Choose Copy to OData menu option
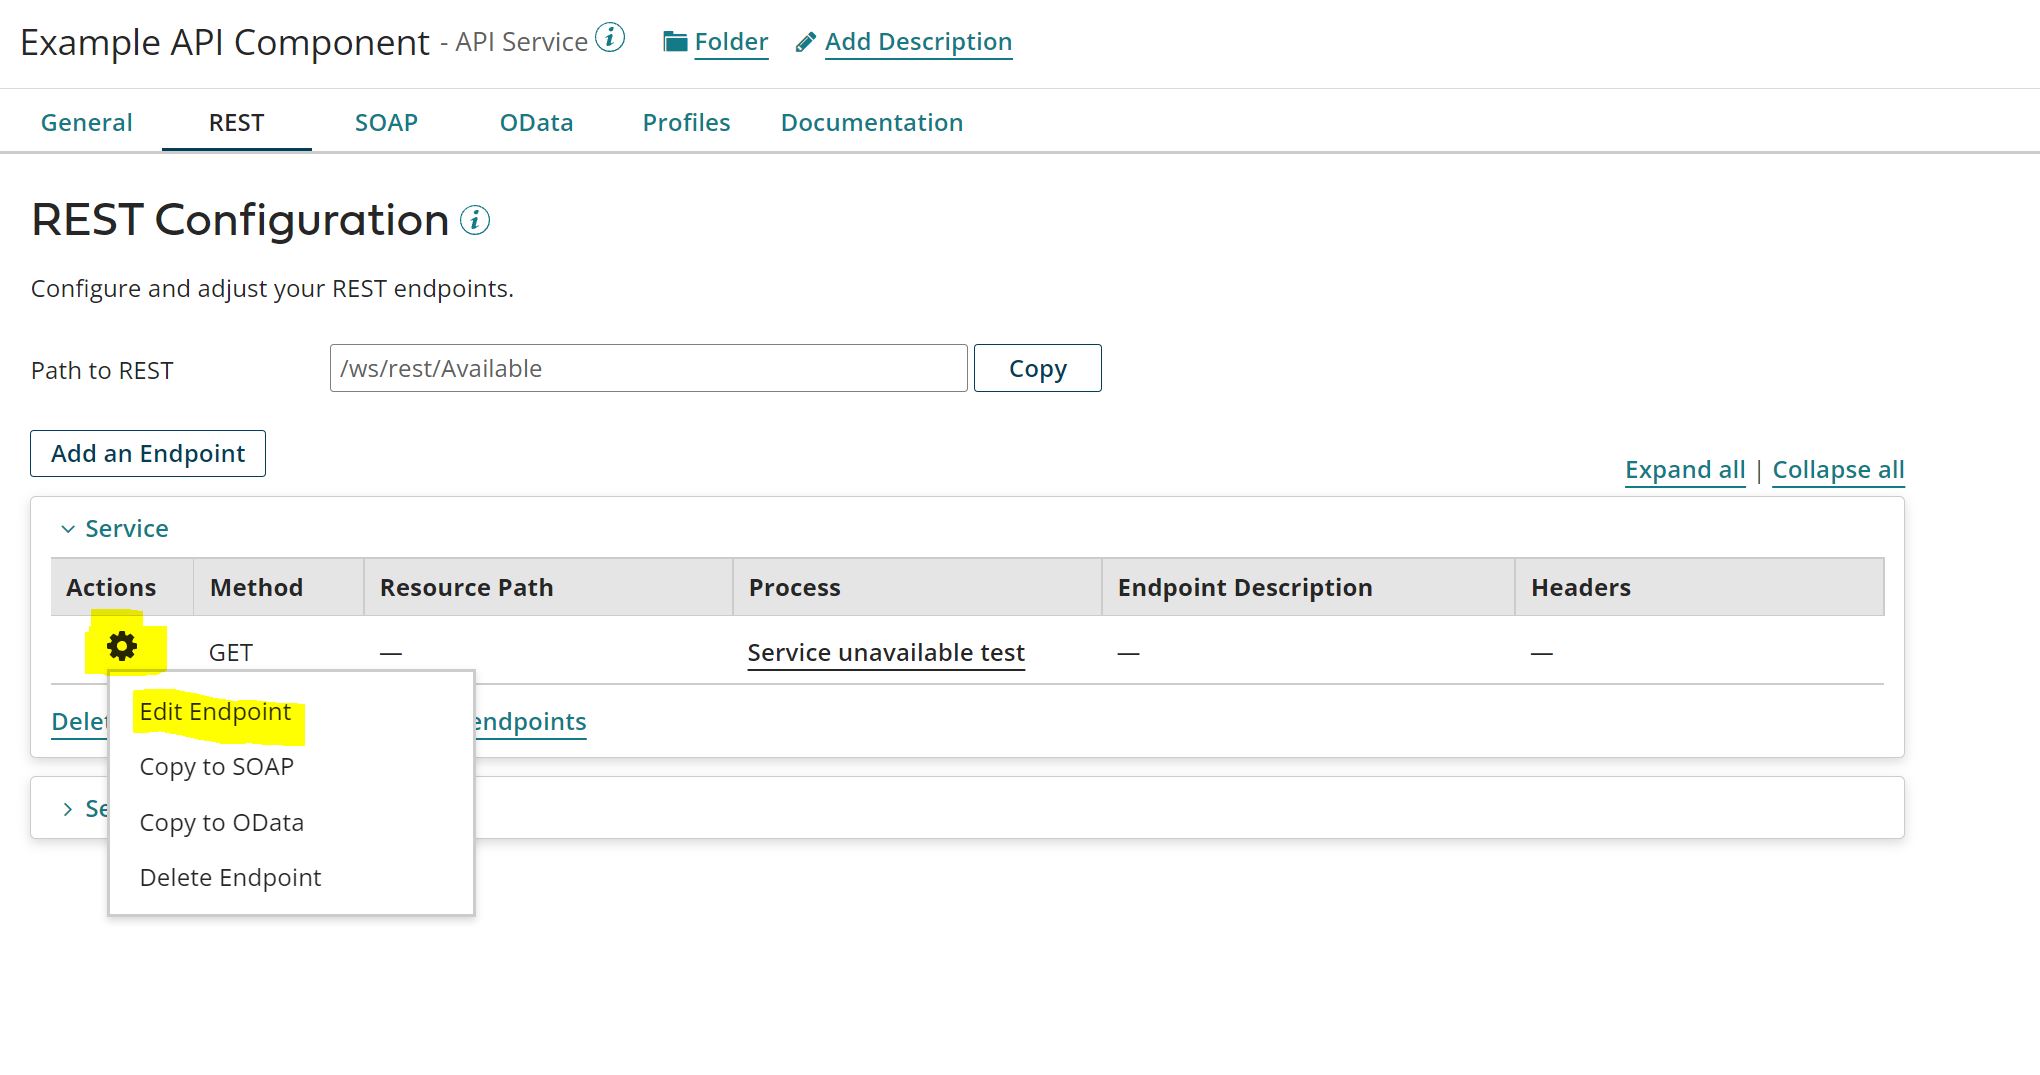This screenshot has width=2040, height=1075. 221,823
